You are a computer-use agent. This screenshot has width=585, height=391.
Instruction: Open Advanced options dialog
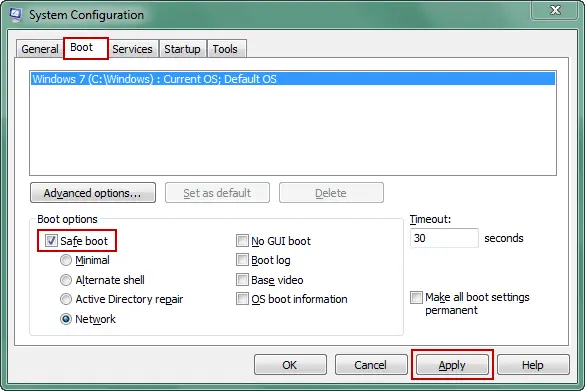click(93, 193)
